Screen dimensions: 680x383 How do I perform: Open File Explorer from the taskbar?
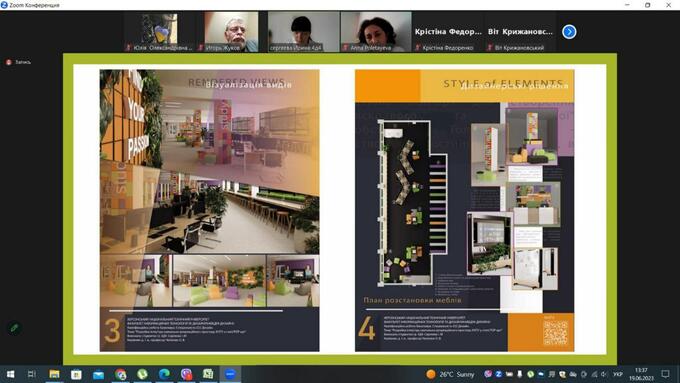coord(54,374)
